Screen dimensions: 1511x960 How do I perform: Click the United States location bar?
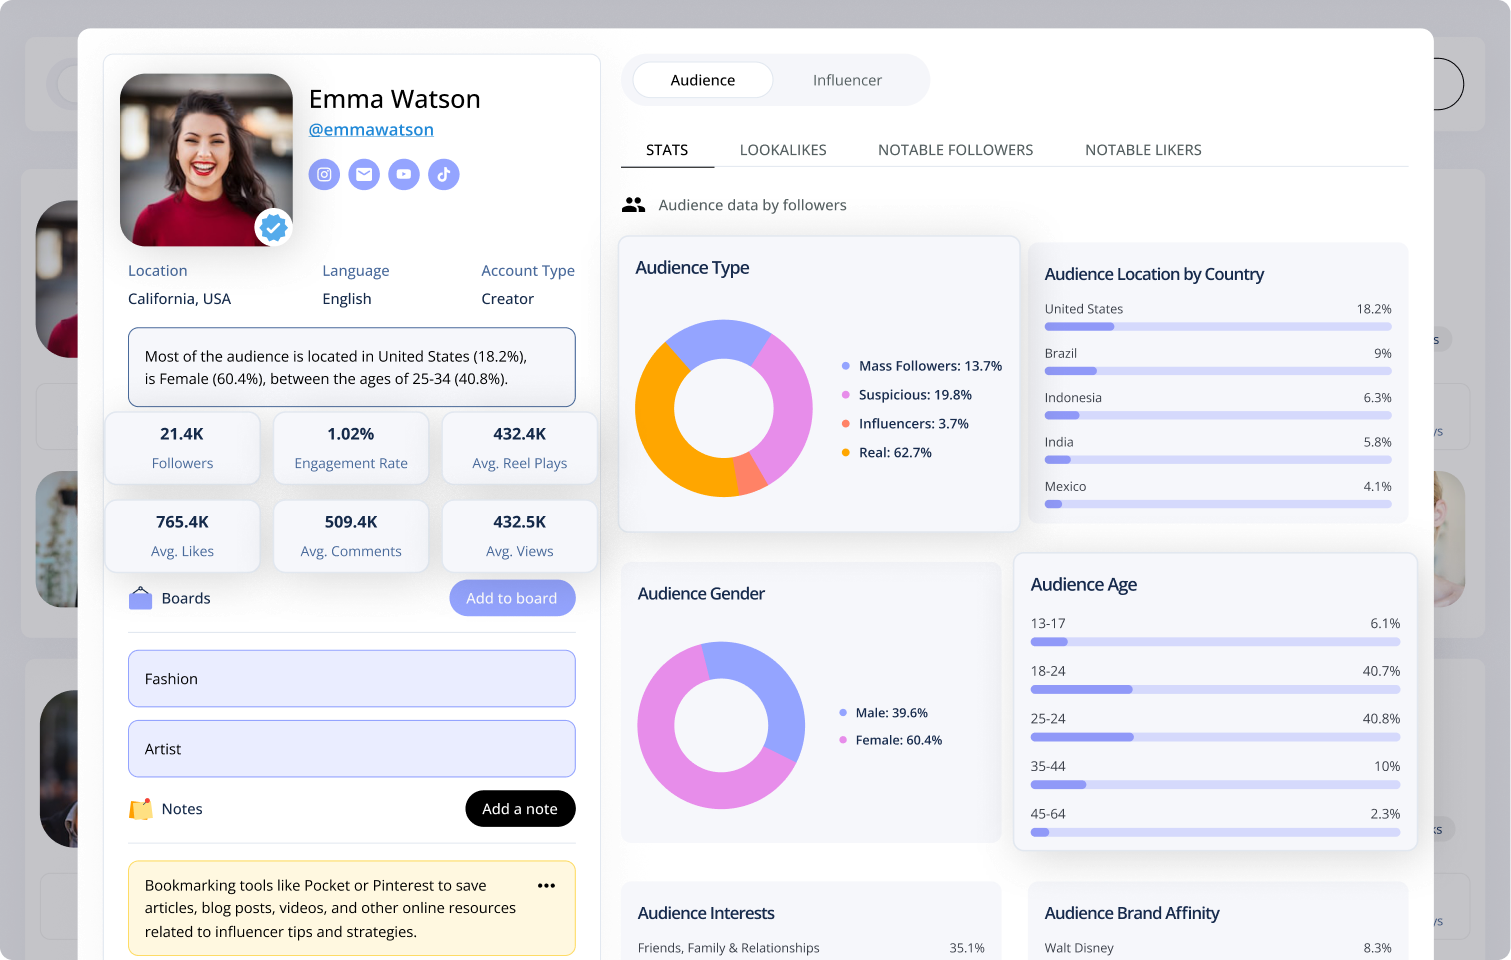click(1218, 327)
